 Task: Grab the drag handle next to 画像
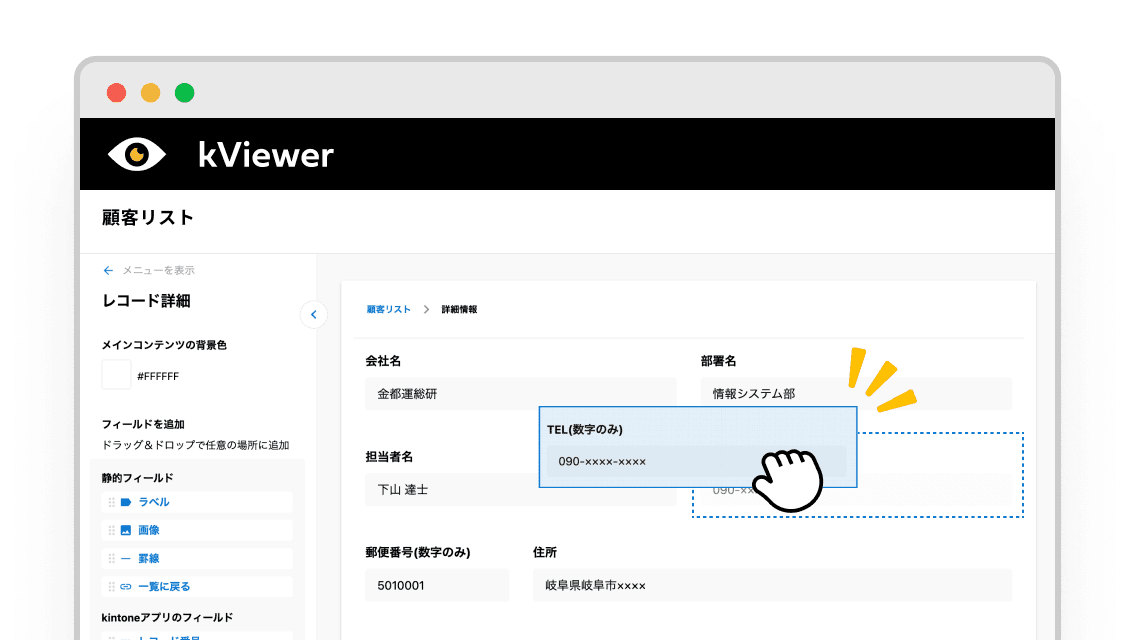112,530
